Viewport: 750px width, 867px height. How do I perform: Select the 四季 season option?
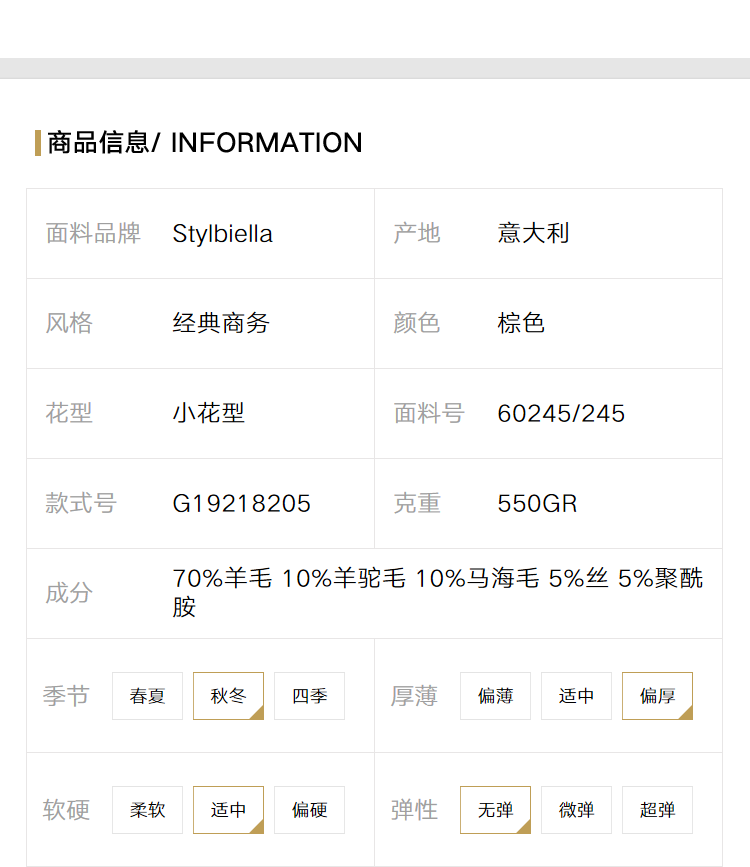point(309,696)
